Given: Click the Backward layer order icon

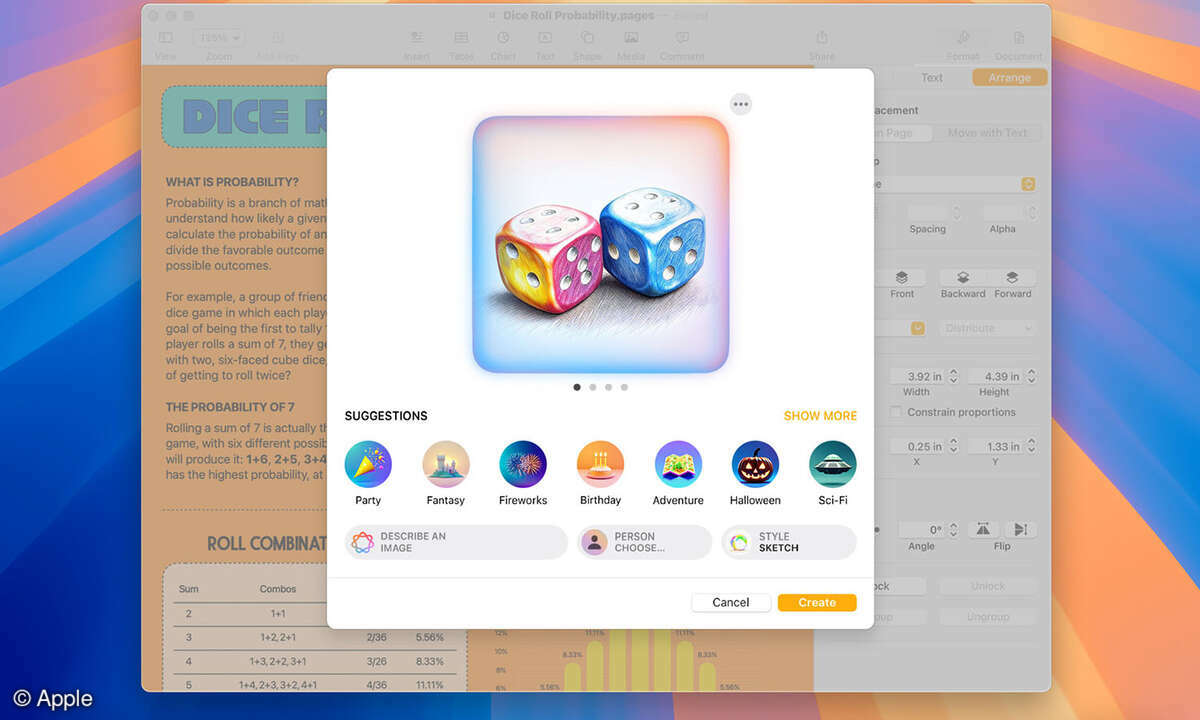Looking at the screenshot, I should click(962, 277).
